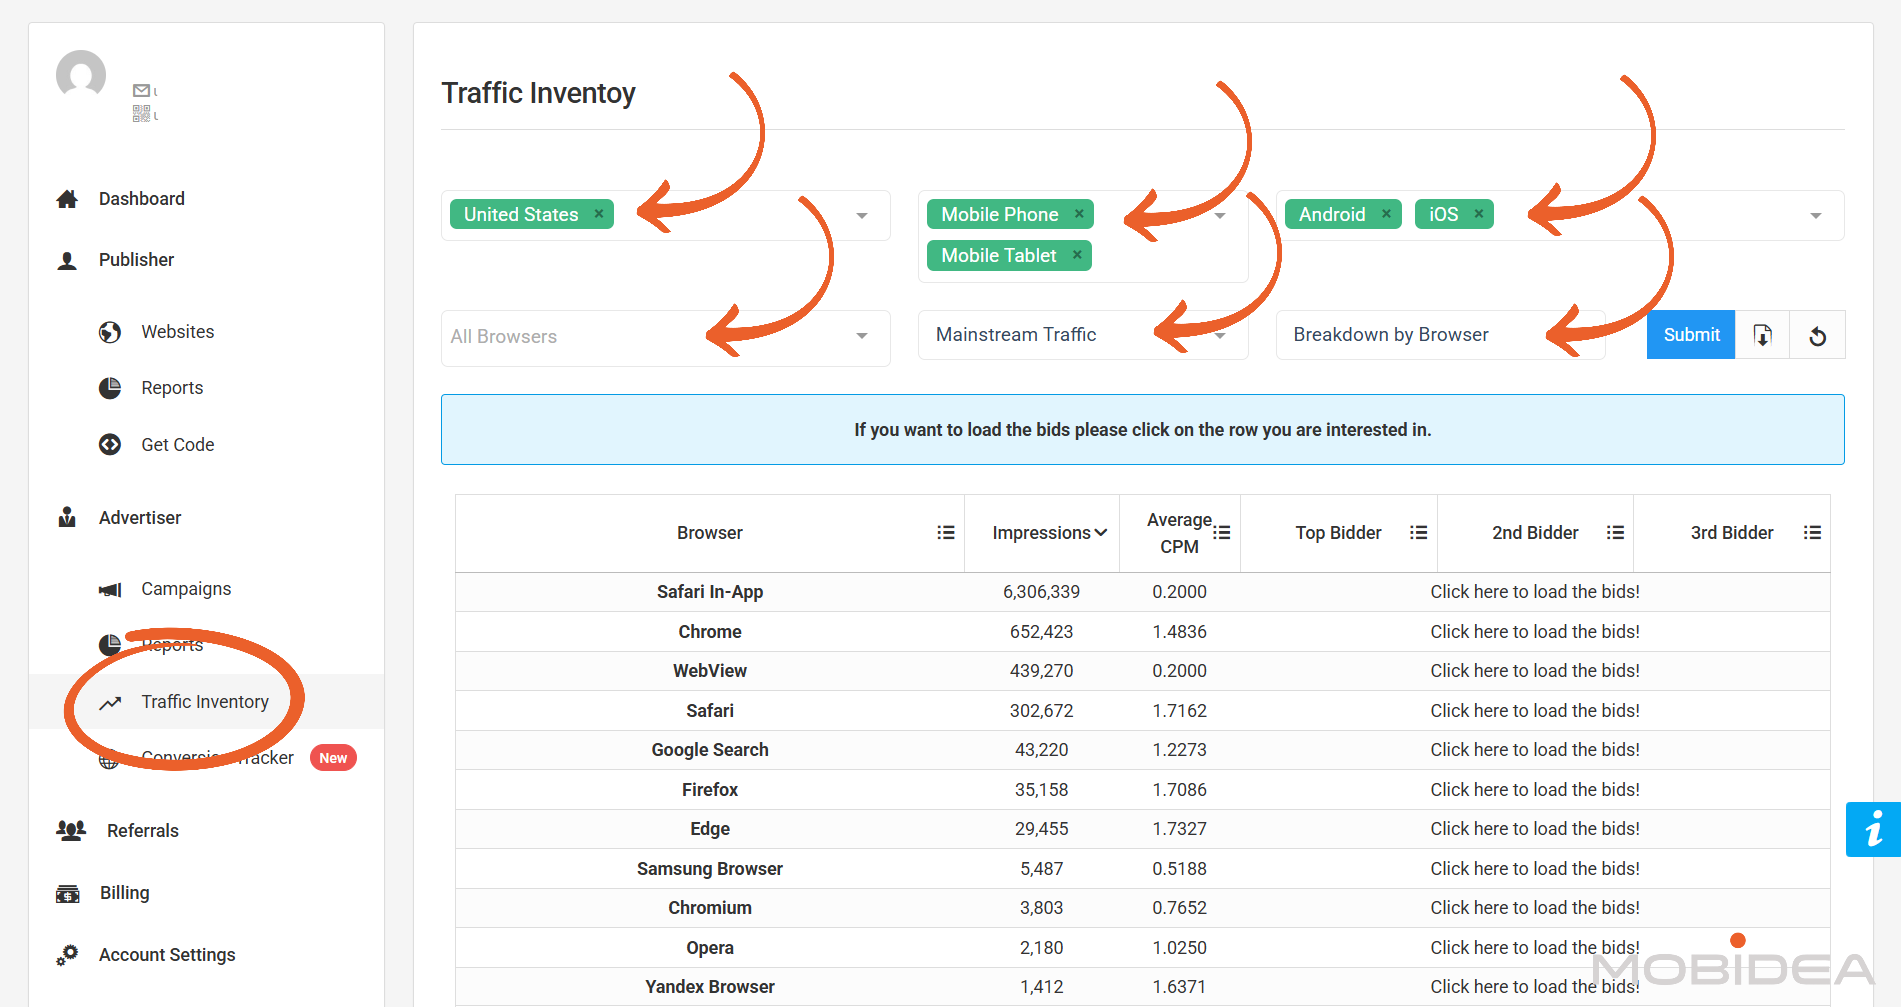Open Websites under Publisher
The image size is (1901, 1007).
(178, 332)
